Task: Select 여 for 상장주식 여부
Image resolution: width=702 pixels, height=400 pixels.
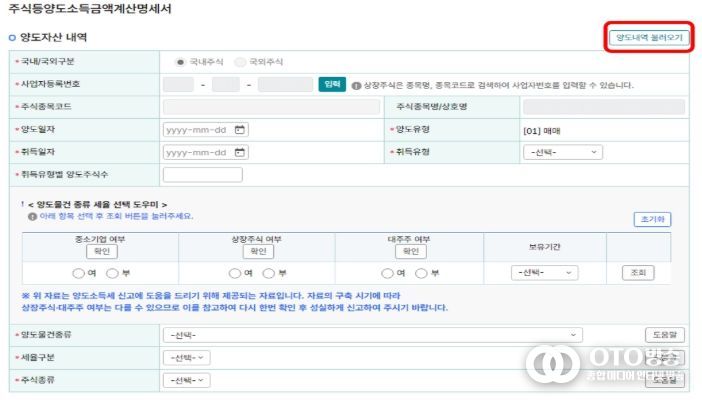Action: click(x=235, y=273)
